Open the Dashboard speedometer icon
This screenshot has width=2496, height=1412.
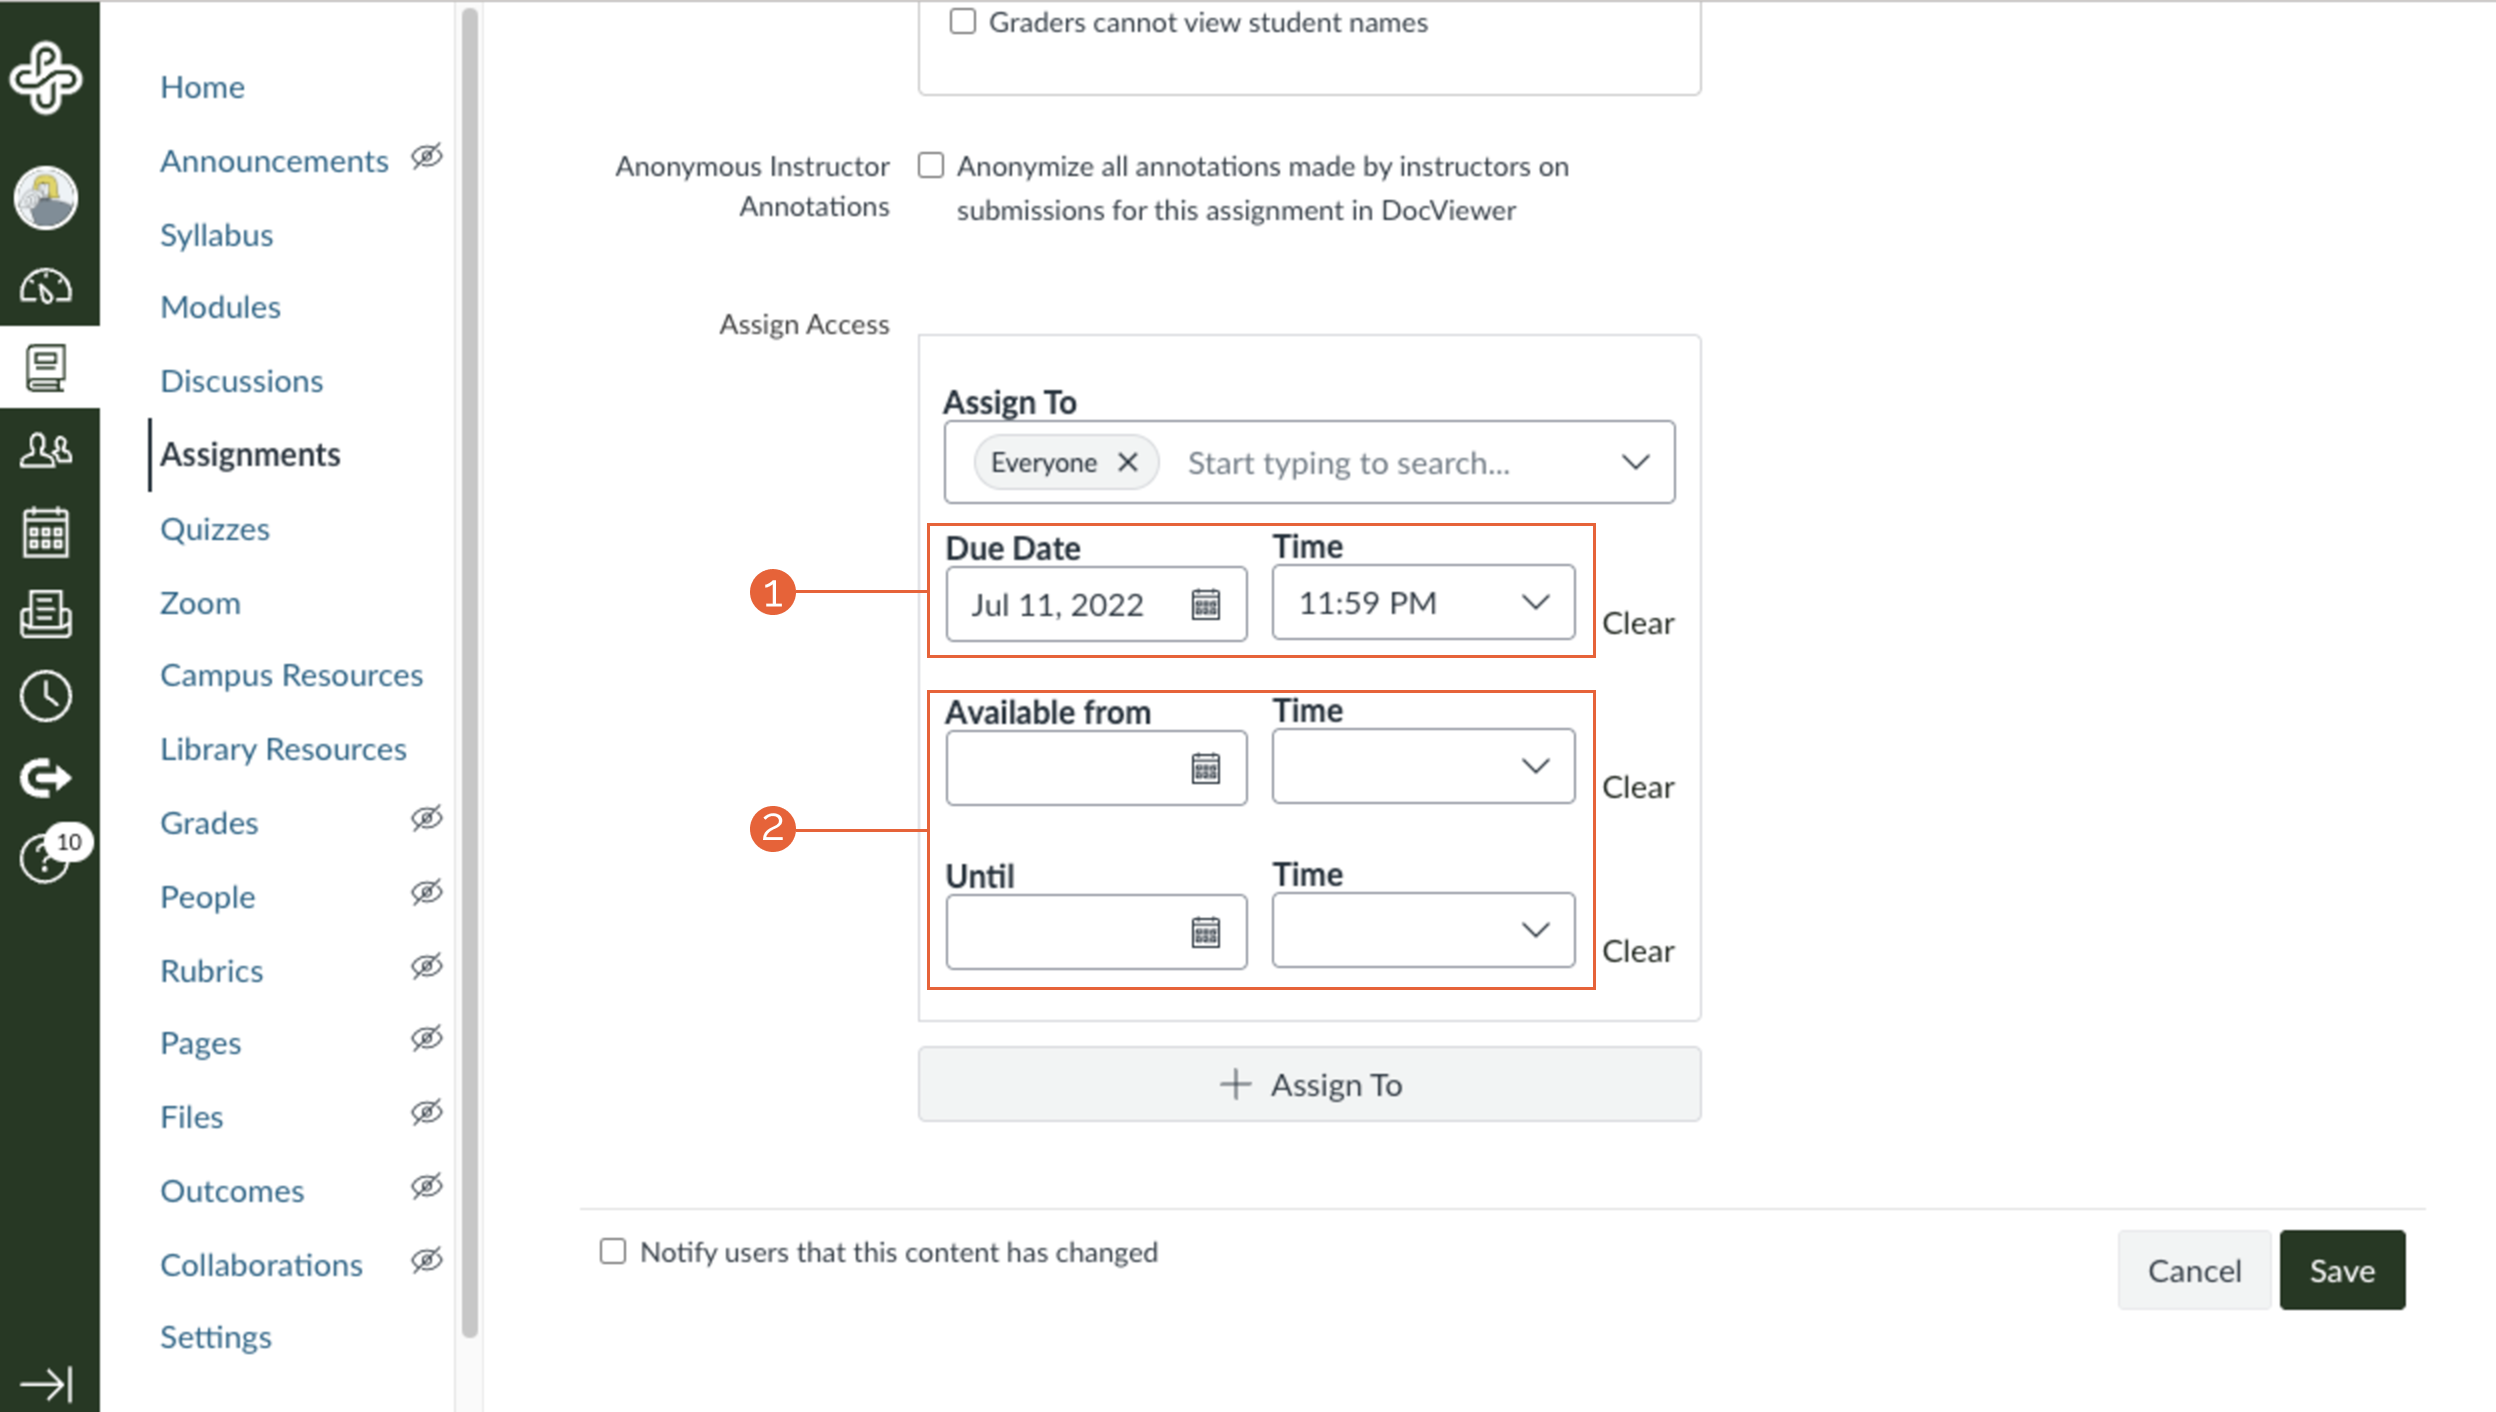pyautogui.click(x=46, y=287)
